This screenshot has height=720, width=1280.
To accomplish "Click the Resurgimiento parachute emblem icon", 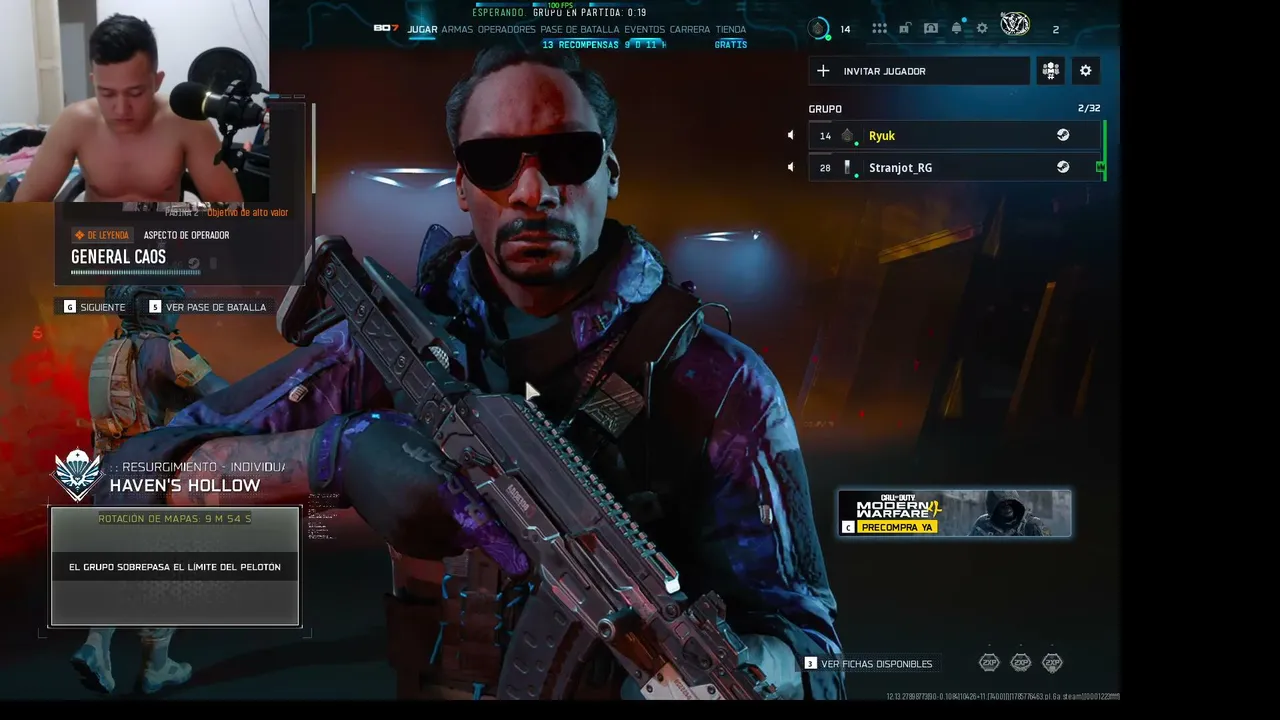I will (x=78, y=474).
